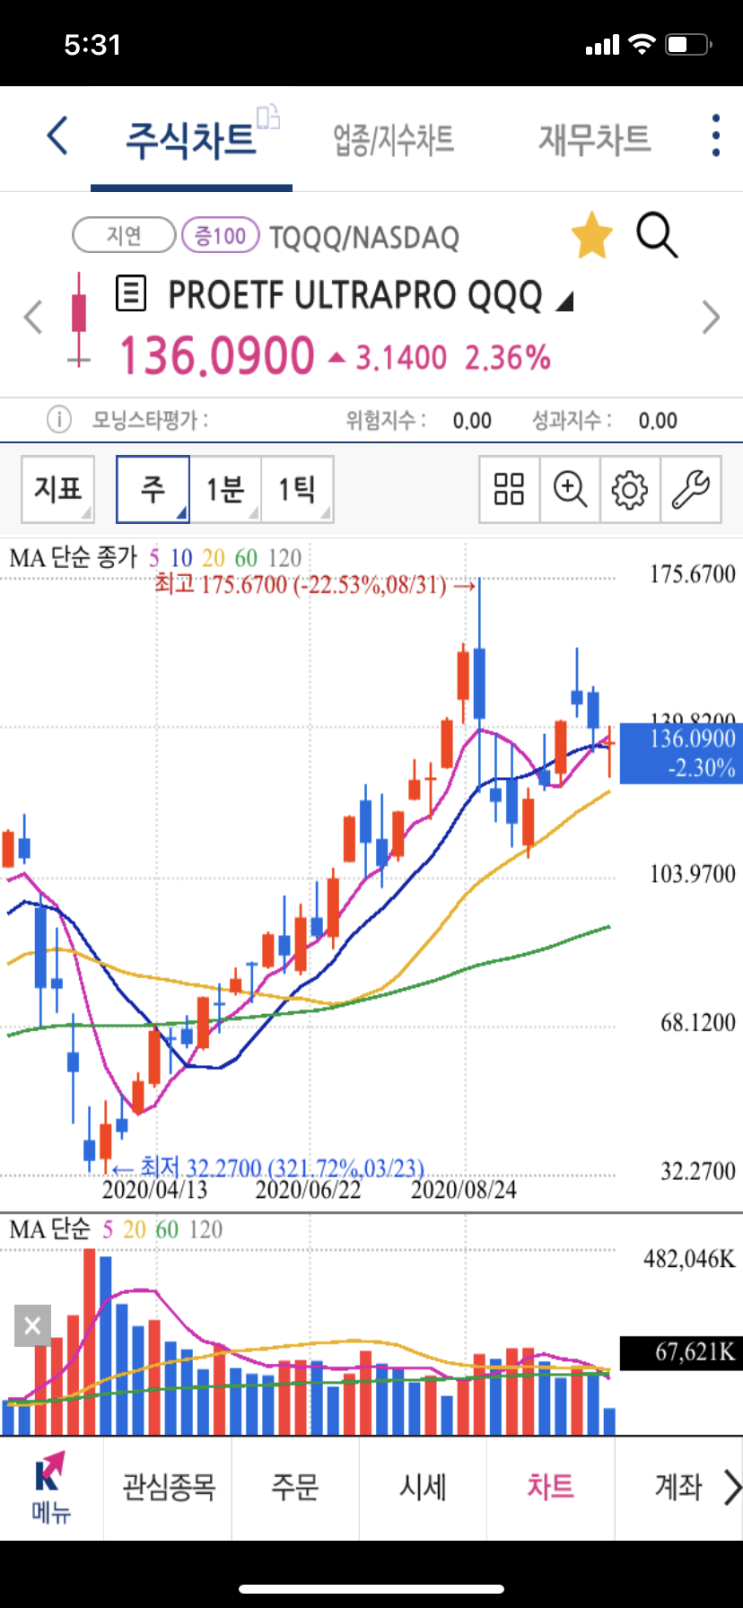Open the wrench tools icon

690,489
